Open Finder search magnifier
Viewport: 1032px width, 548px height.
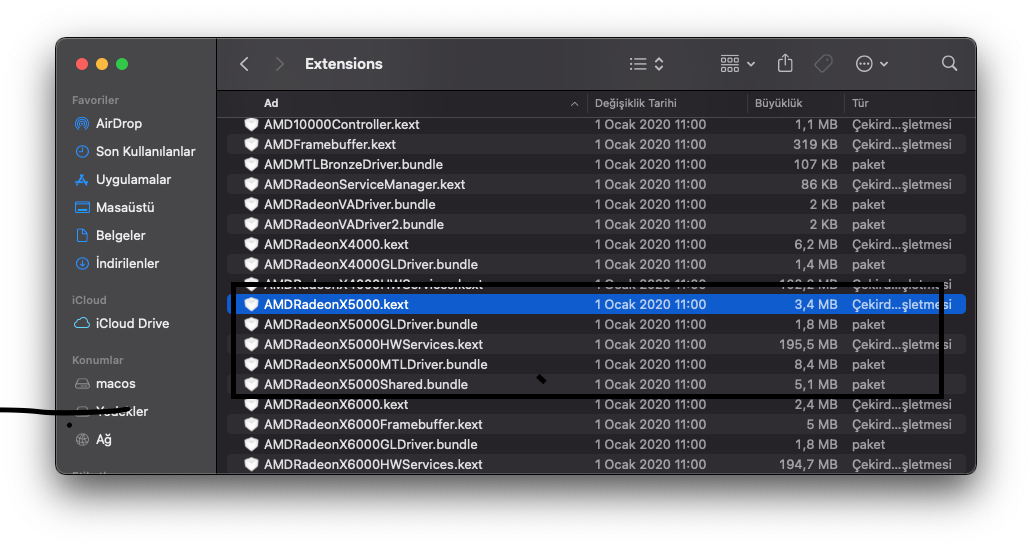click(949, 63)
